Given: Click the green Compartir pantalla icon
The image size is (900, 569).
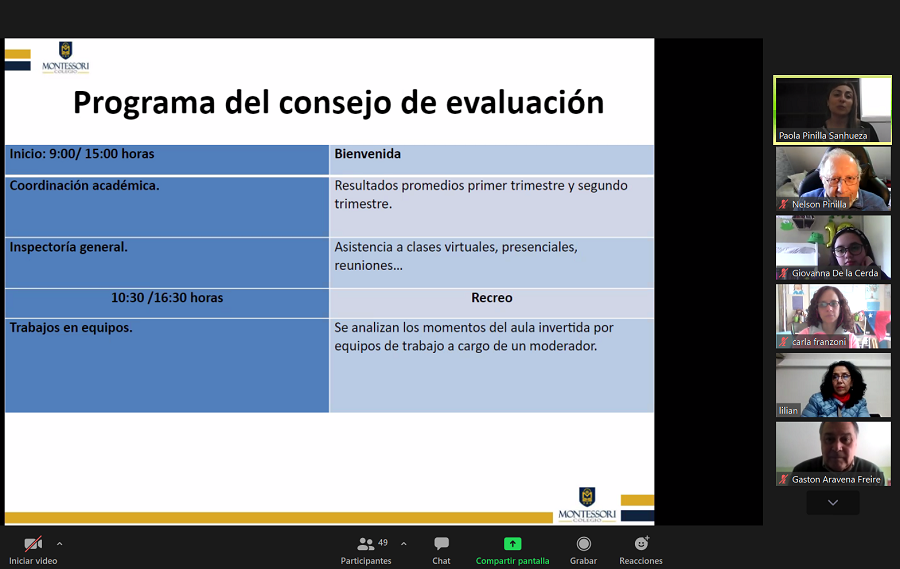Looking at the screenshot, I should 513,543.
